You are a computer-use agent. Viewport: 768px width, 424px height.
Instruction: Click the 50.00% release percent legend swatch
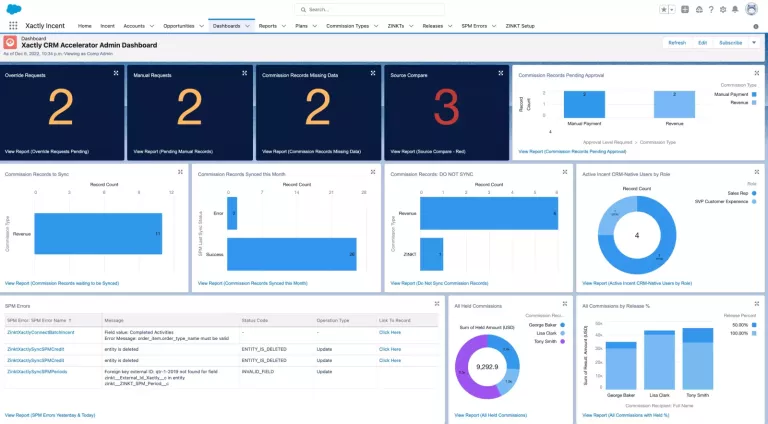(x=754, y=325)
